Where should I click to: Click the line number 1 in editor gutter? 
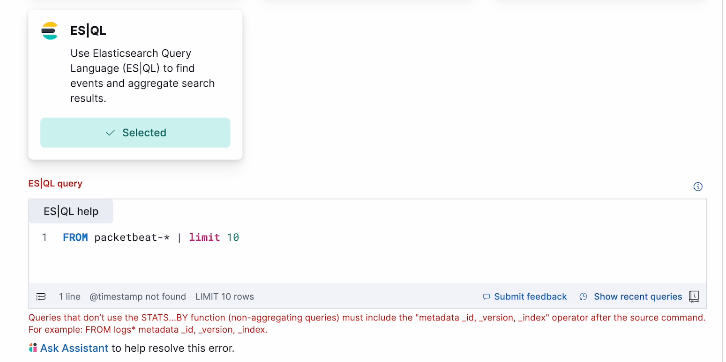pos(44,238)
